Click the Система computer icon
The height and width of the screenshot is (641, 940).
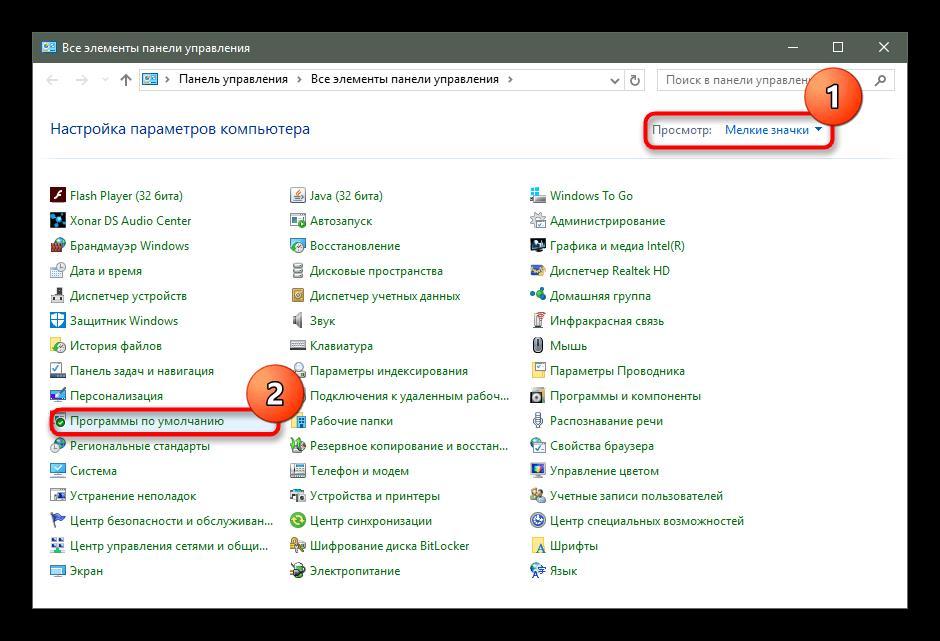(x=58, y=471)
